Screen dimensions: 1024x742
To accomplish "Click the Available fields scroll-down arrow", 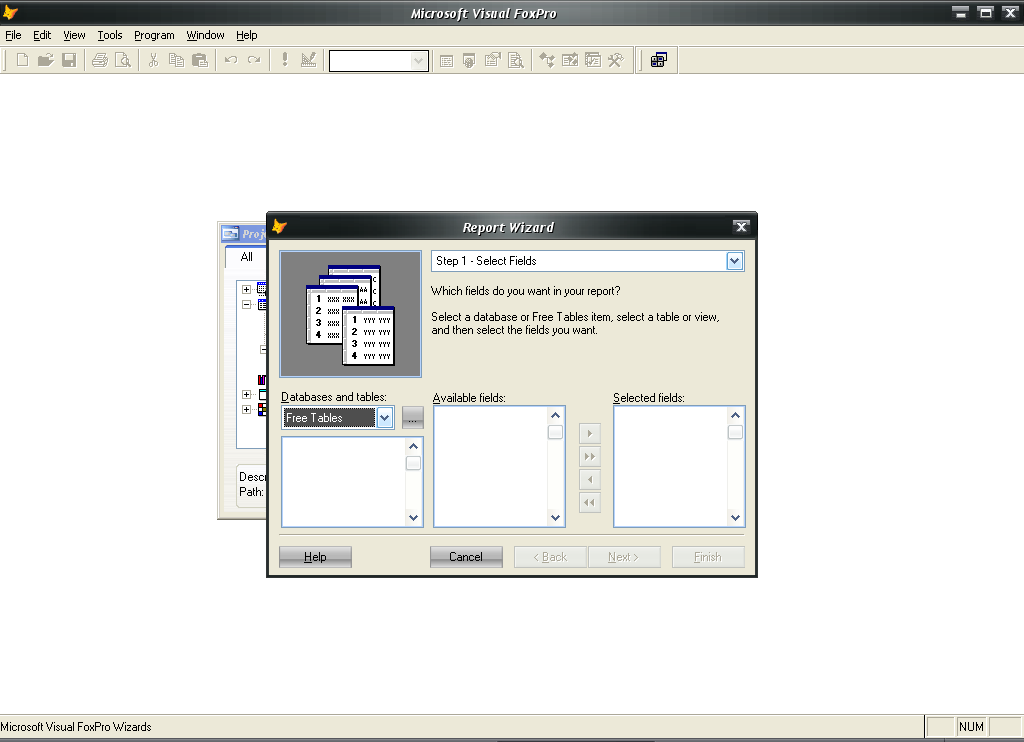I will [x=556, y=518].
